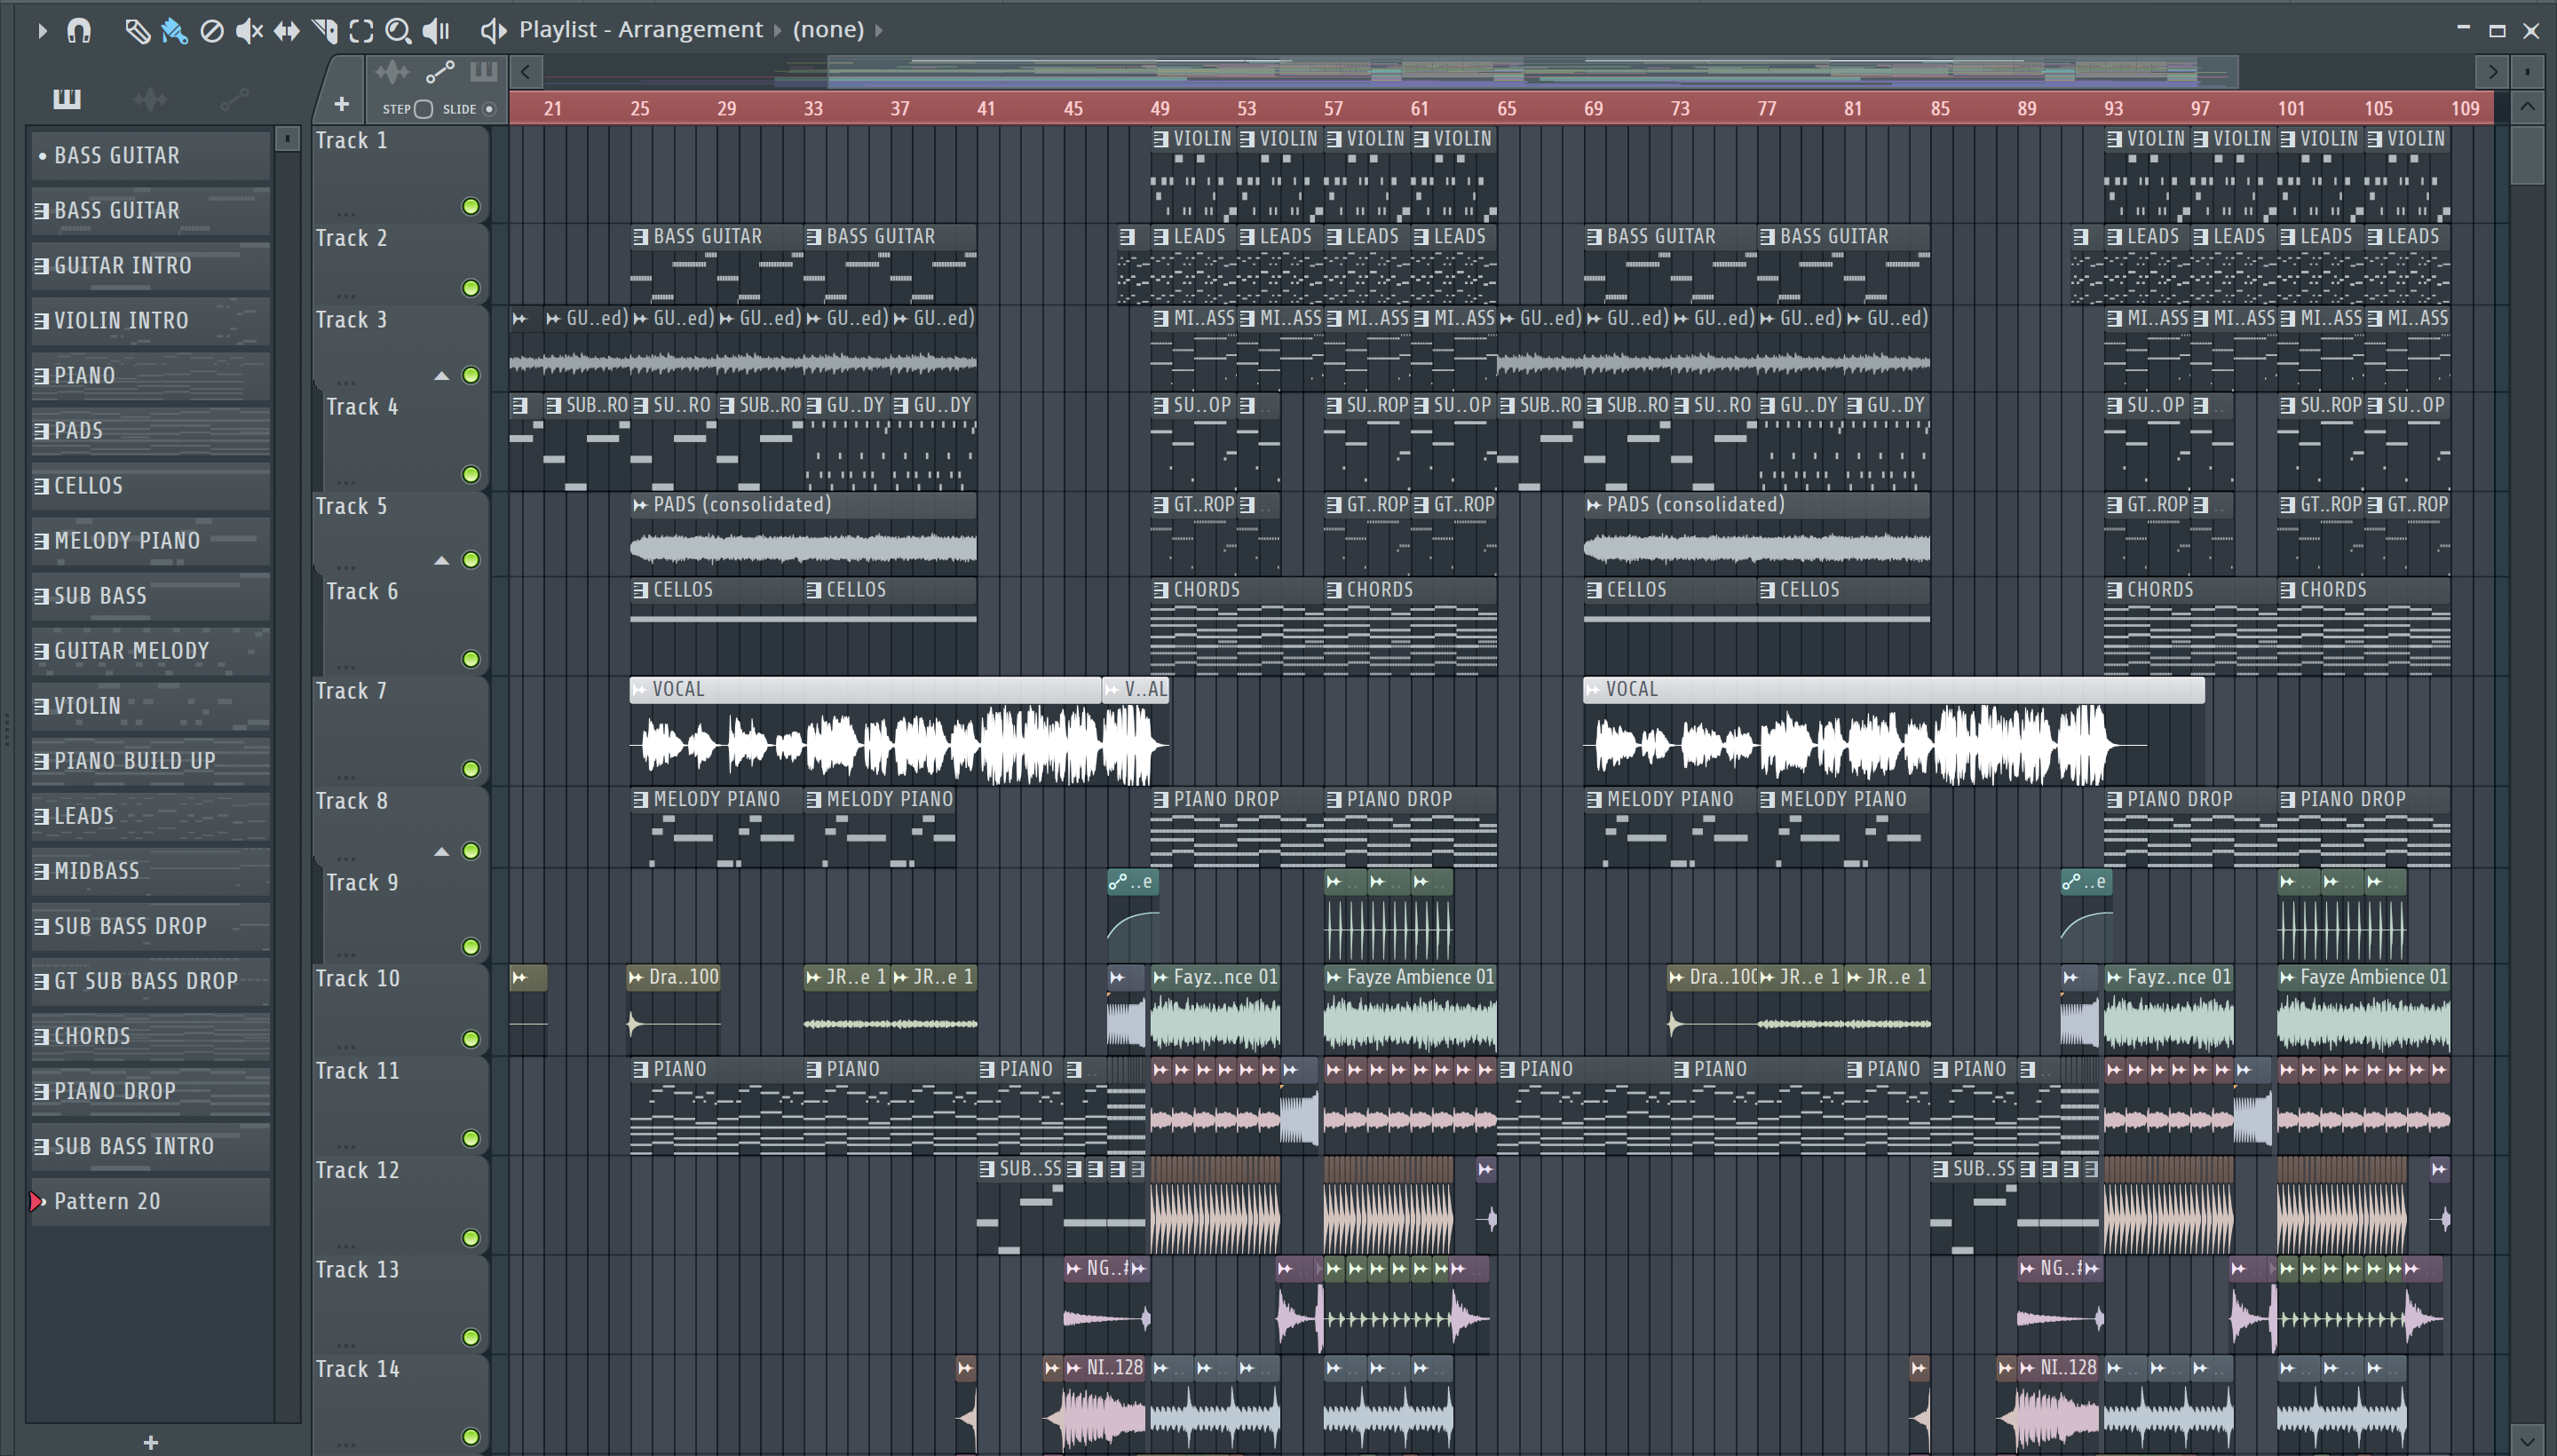Select the Zoom tool
This screenshot has height=1456, width=2557.
(x=398, y=31)
